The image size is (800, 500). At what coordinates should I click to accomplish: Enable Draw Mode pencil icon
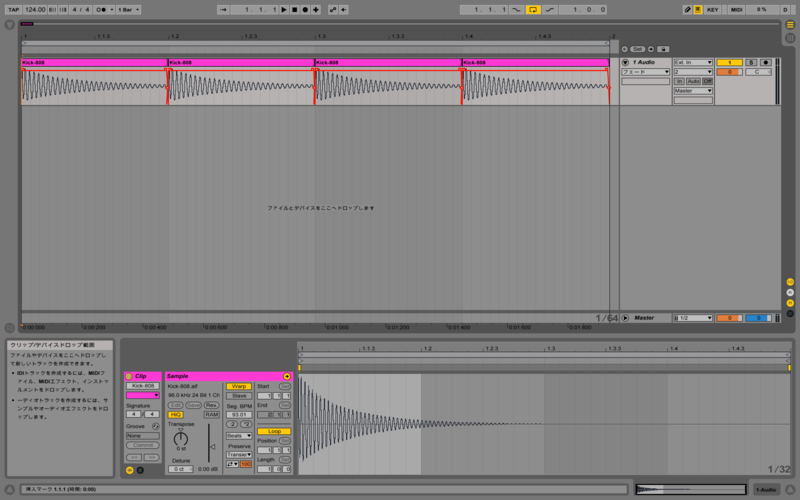(x=687, y=10)
